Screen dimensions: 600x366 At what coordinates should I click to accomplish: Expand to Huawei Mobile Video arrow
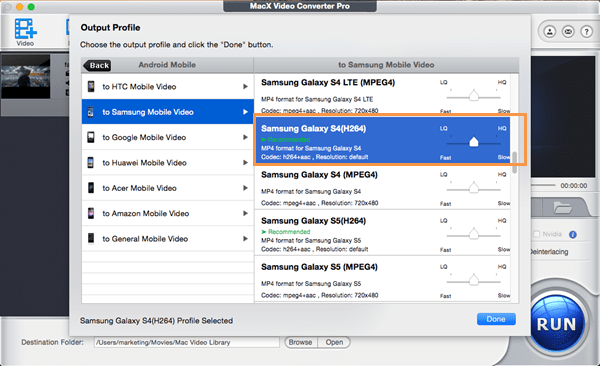click(x=245, y=162)
